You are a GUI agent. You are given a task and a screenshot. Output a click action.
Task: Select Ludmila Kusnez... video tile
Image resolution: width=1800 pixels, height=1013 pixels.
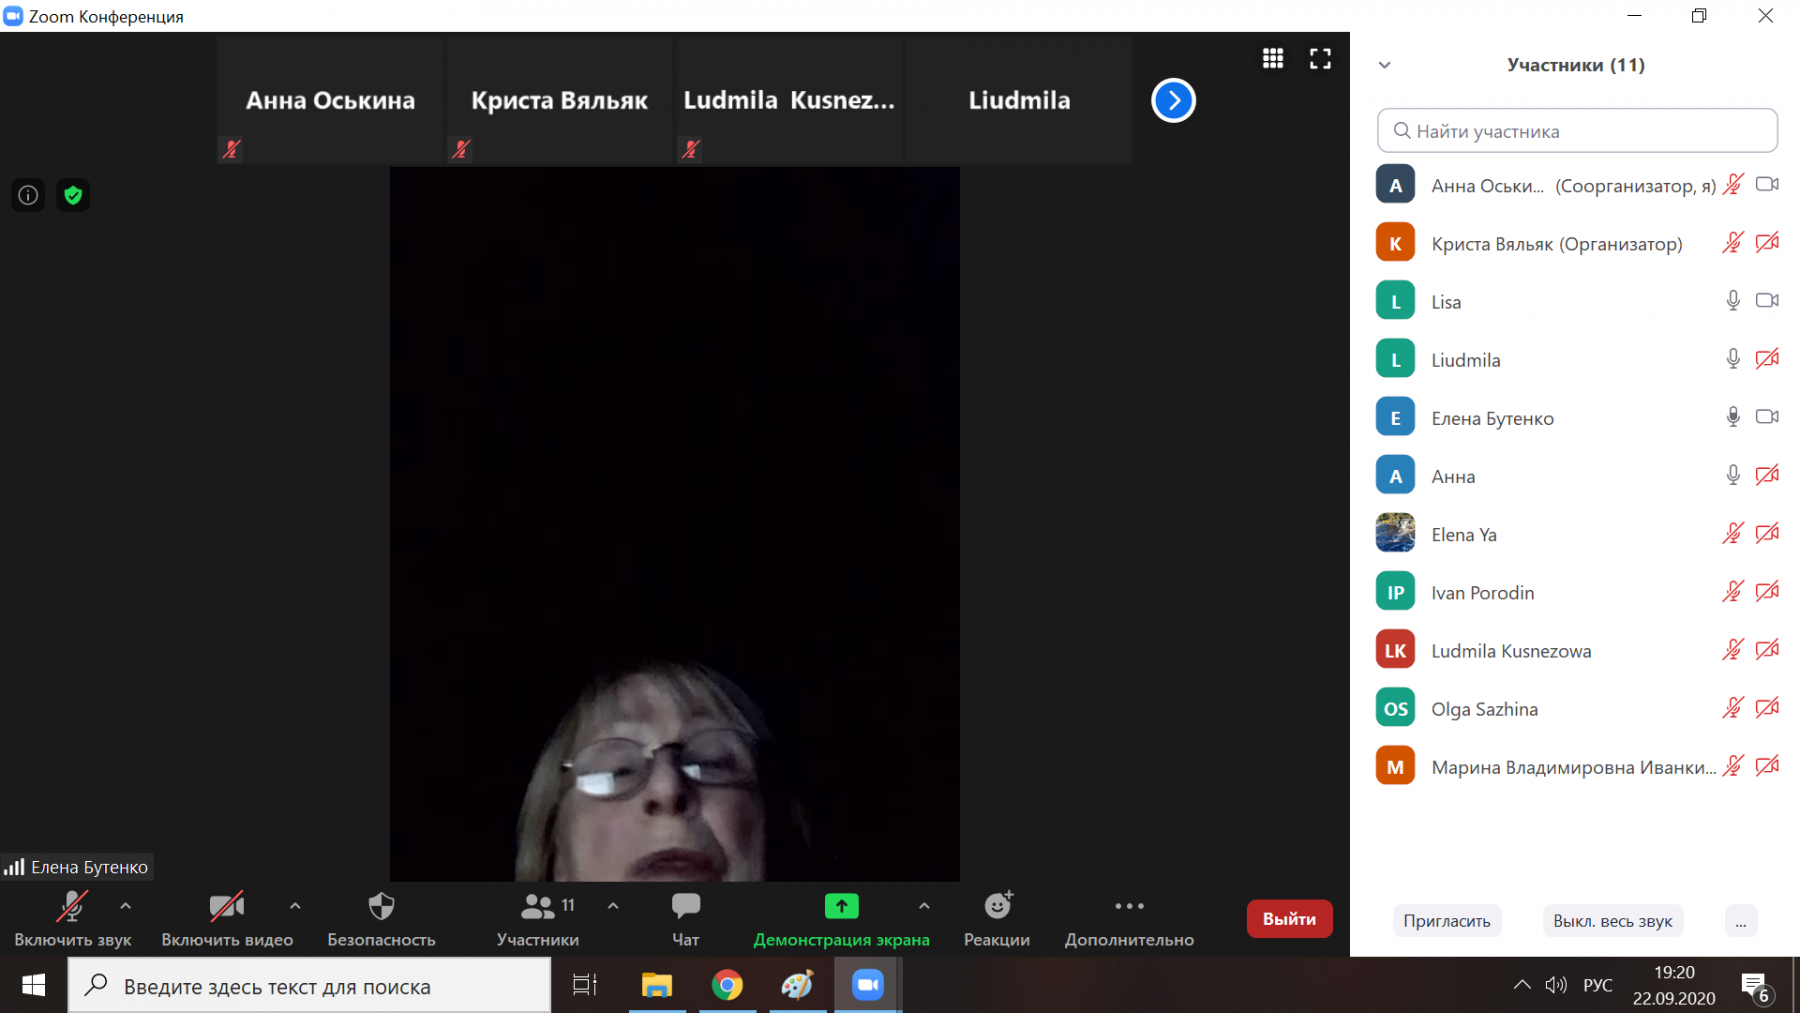[789, 101]
